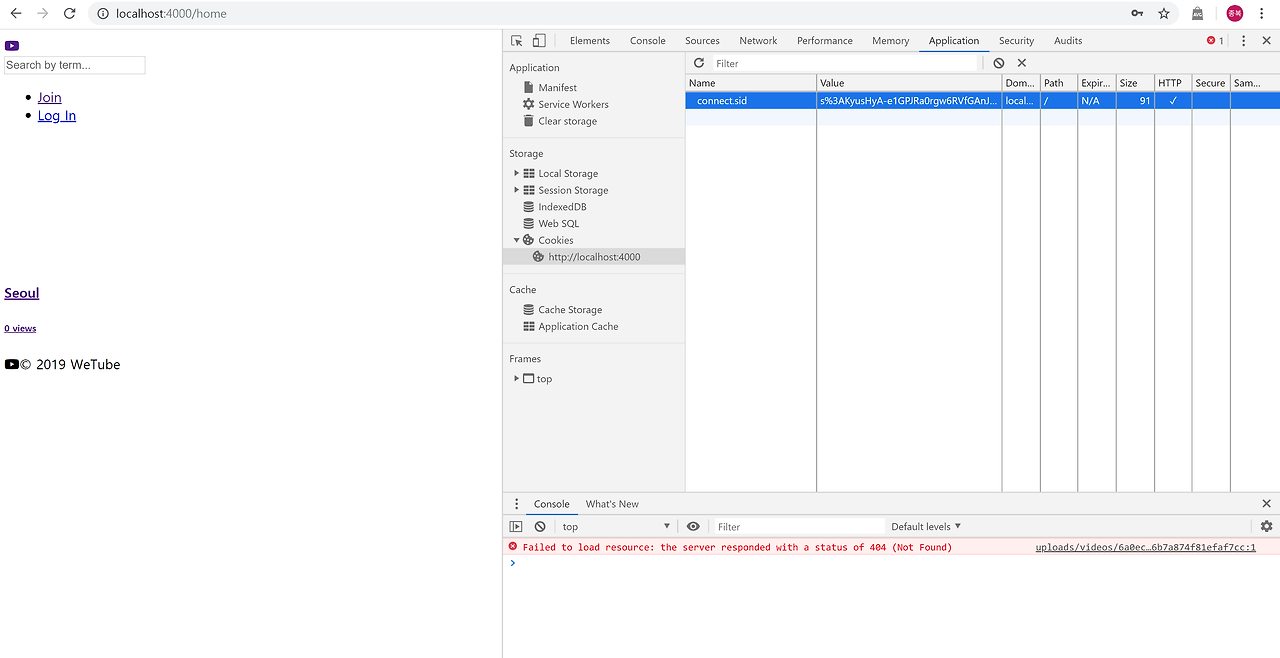The width and height of the screenshot is (1280, 658).
Task: Click the browser address bar URL
Action: 171,14
